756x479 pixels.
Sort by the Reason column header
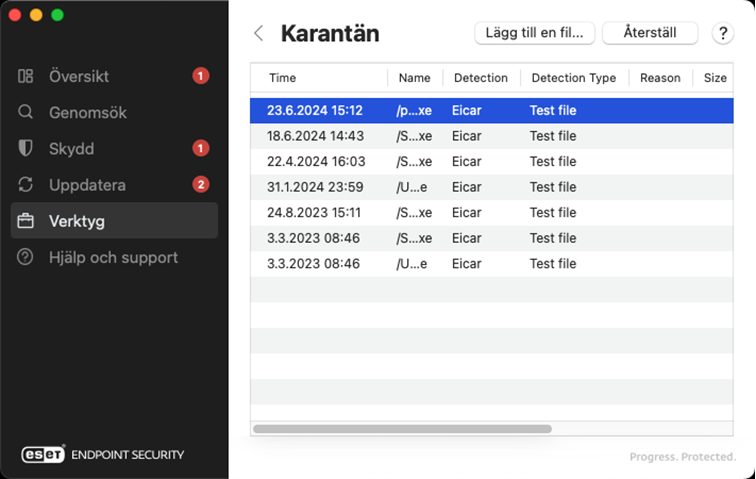click(660, 78)
